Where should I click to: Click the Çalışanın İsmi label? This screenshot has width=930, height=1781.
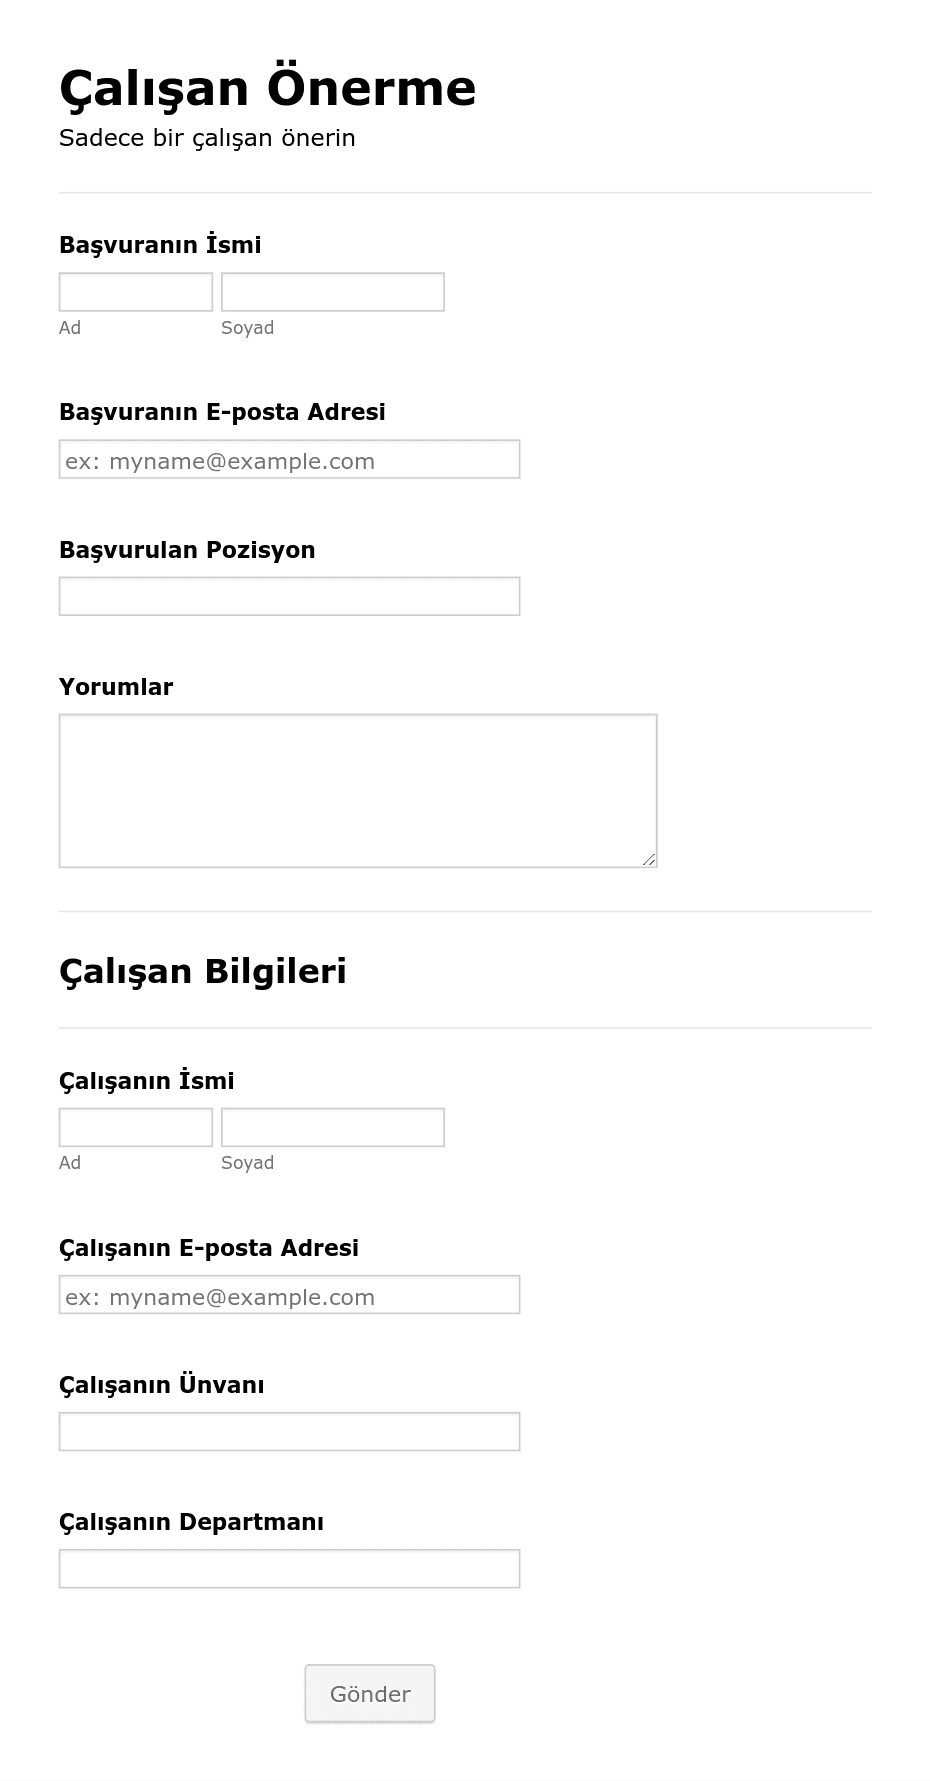click(x=147, y=1081)
